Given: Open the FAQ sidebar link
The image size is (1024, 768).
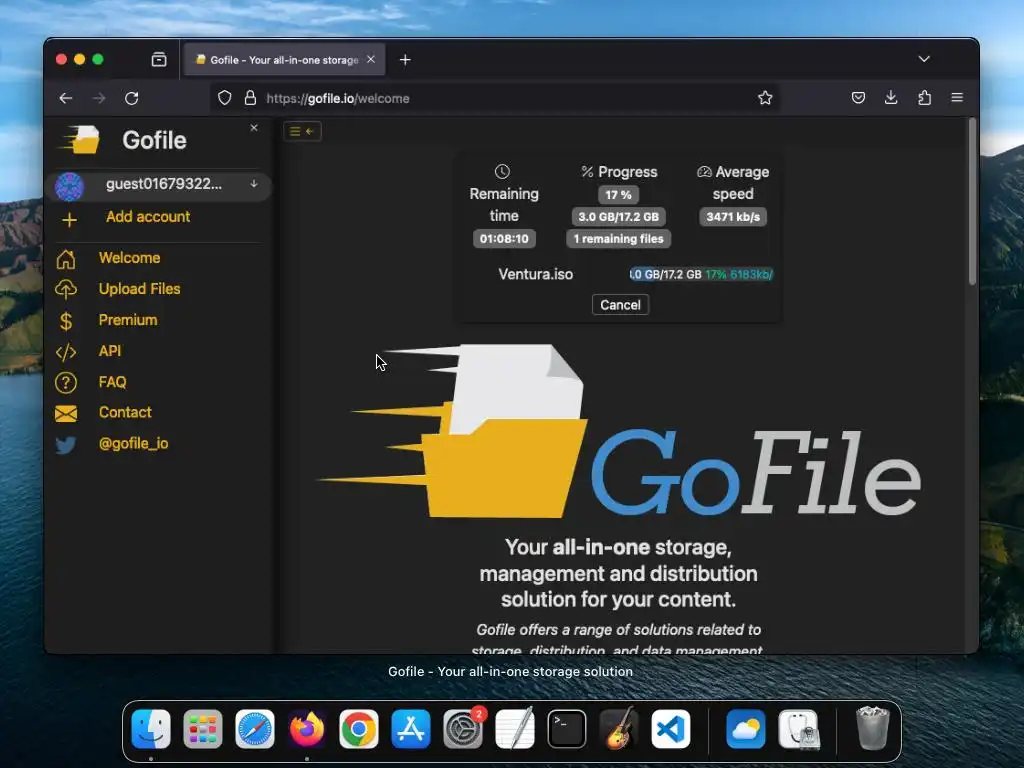Looking at the screenshot, I should pyautogui.click(x=112, y=382).
